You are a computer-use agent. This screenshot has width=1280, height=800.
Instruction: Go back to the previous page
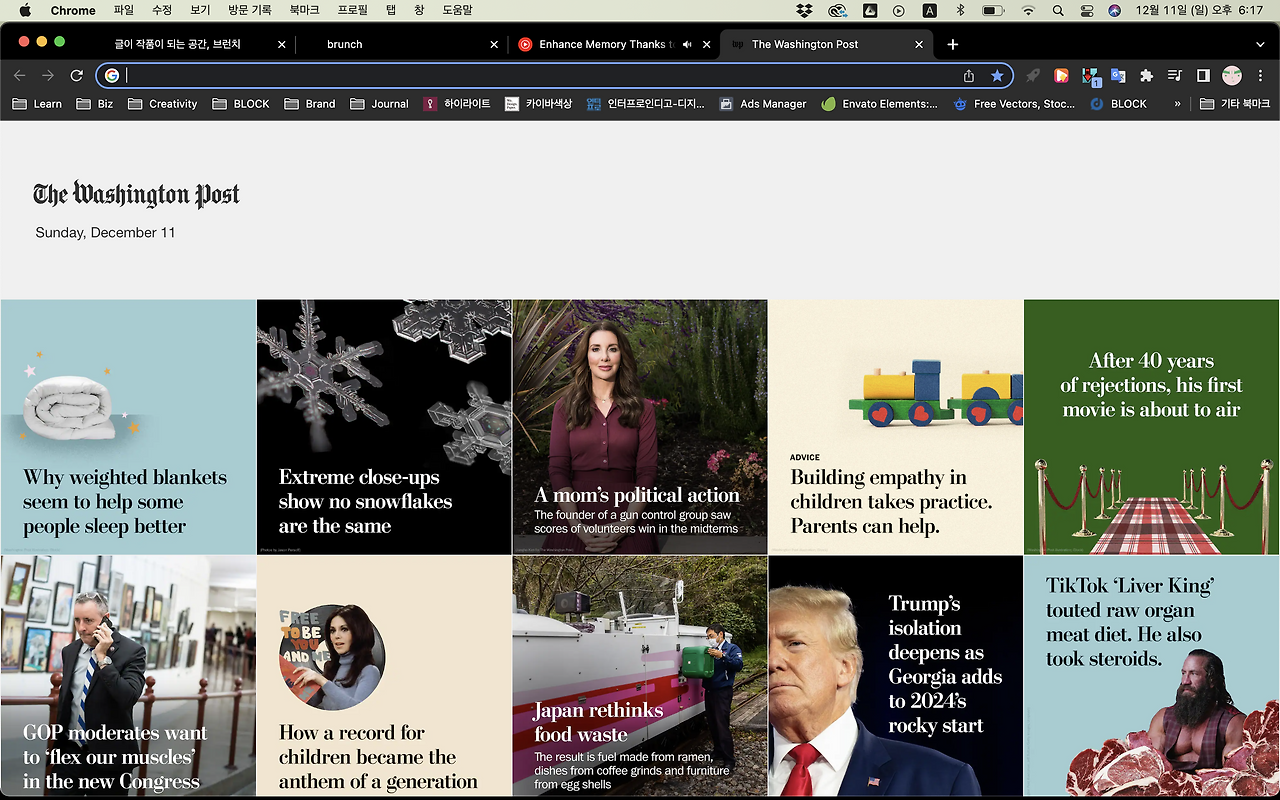pyautogui.click(x=19, y=76)
